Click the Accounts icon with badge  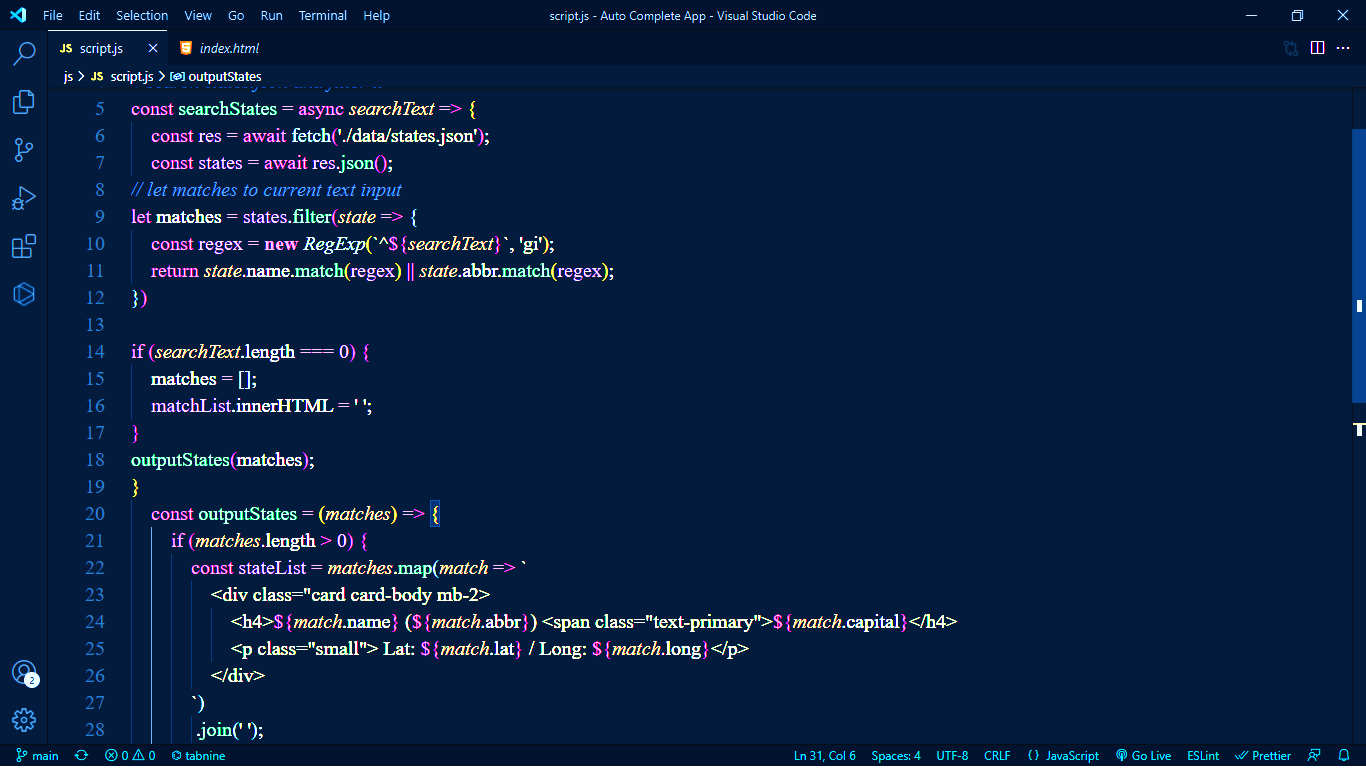click(x=24, y=673)
